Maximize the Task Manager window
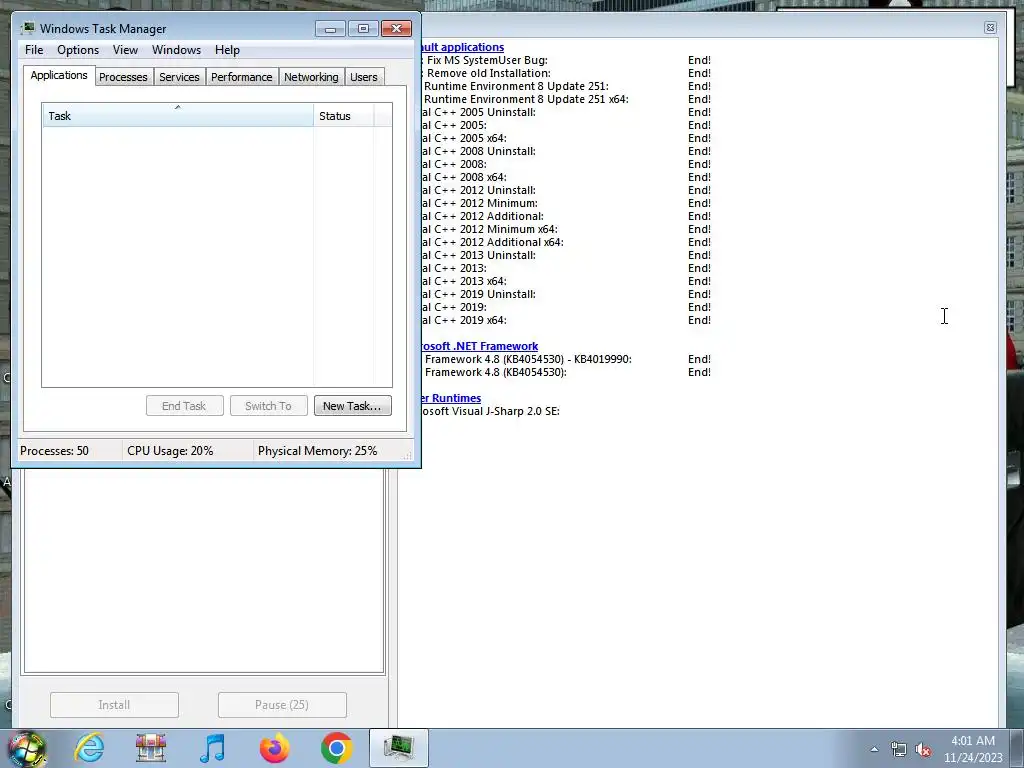This screenshot has width=1024, height=768. coord(363,28)
